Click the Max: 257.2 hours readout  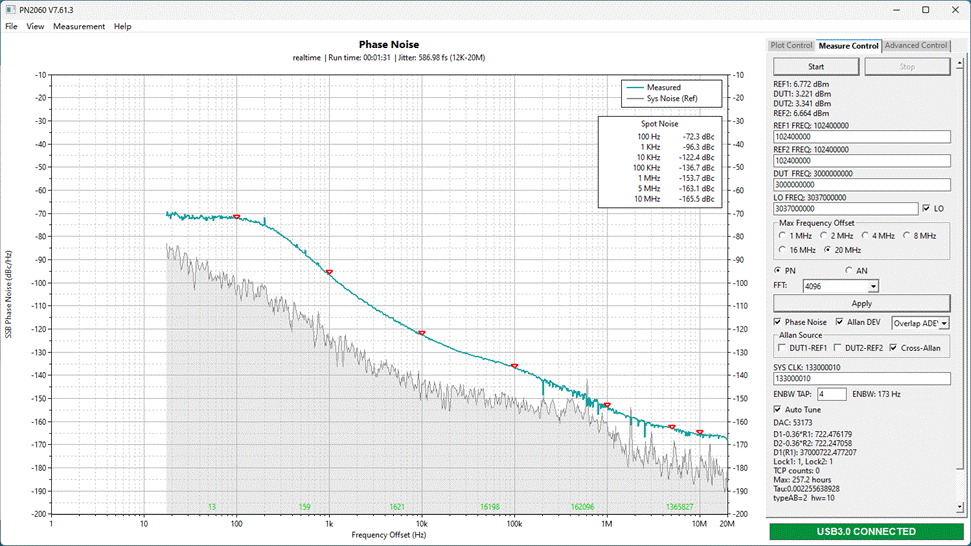click(x=803, y=480)
